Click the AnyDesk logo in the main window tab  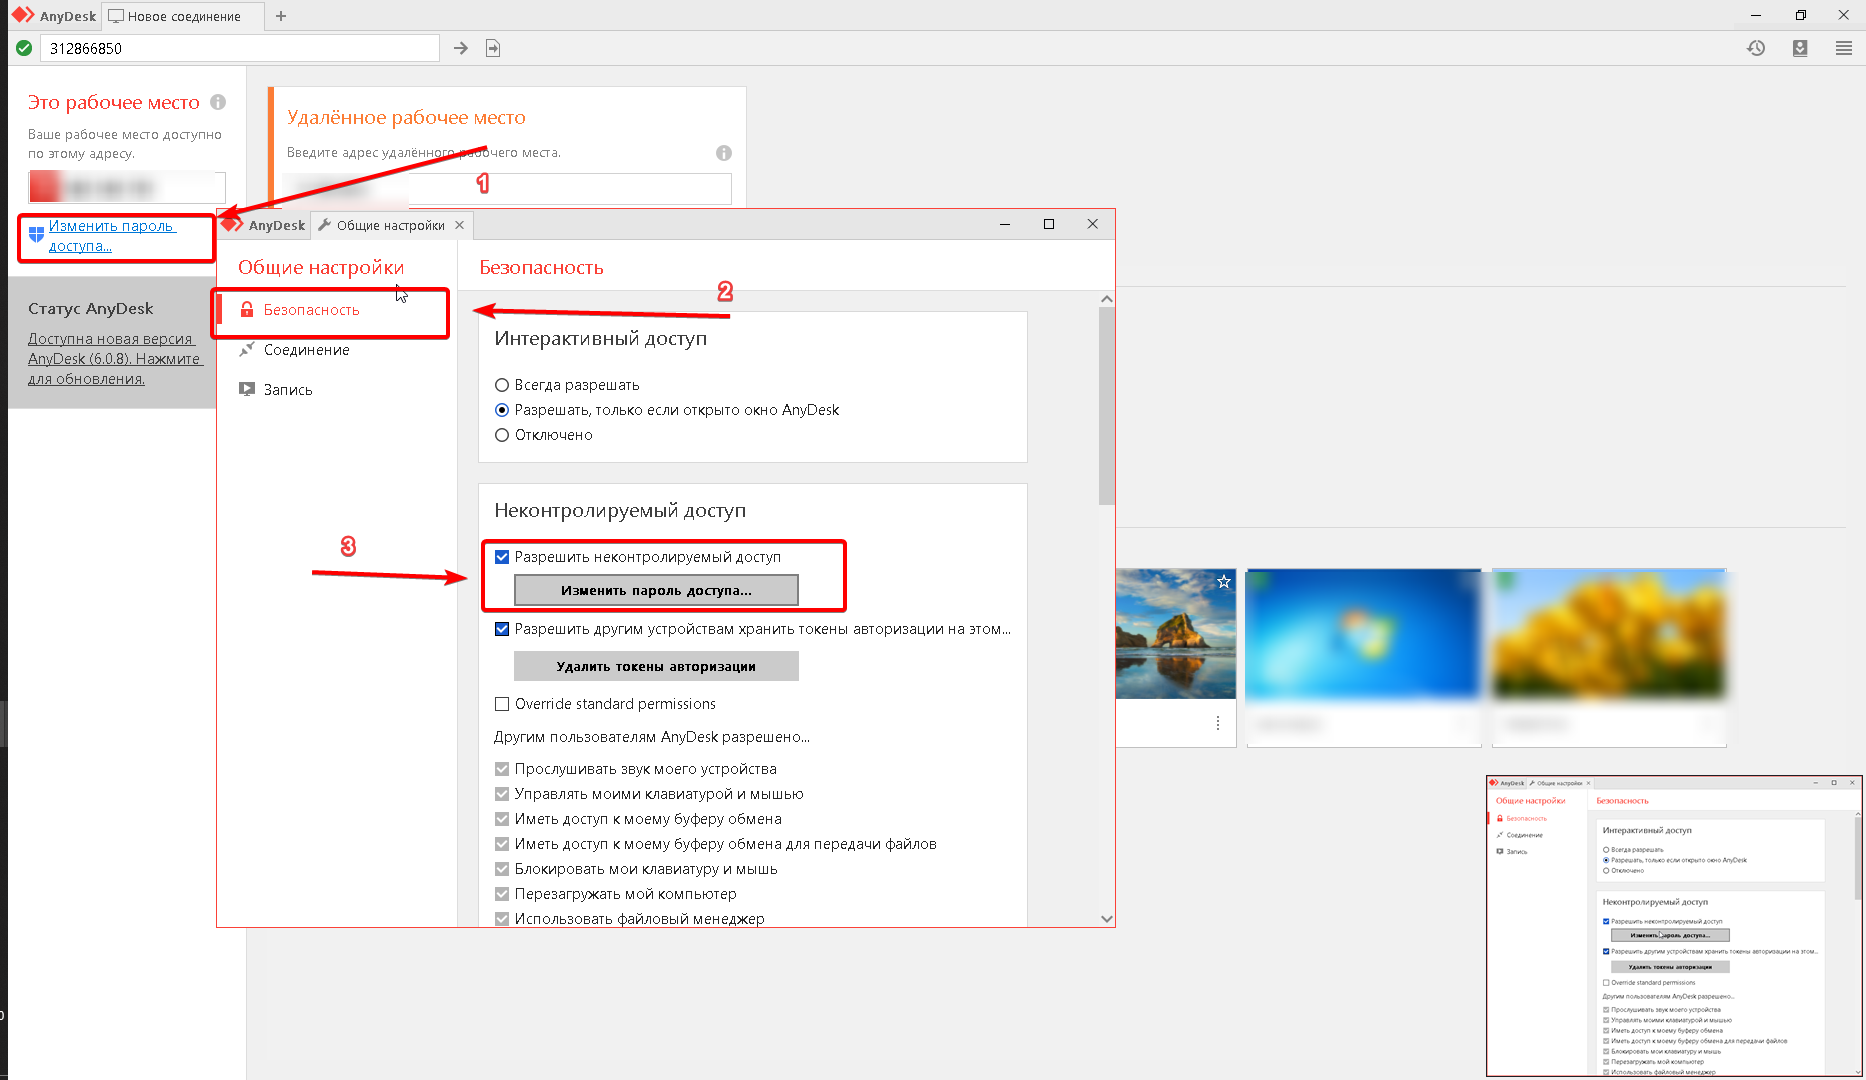tap(23, 16)
